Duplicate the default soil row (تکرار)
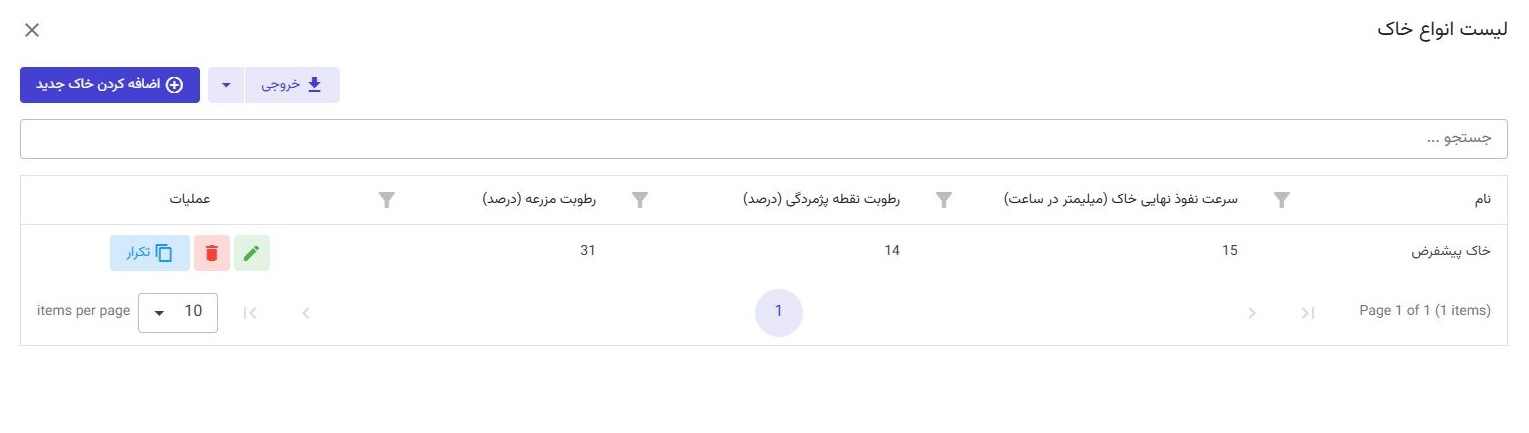This screenshot has width=1529, height=433. coord(149,253)
